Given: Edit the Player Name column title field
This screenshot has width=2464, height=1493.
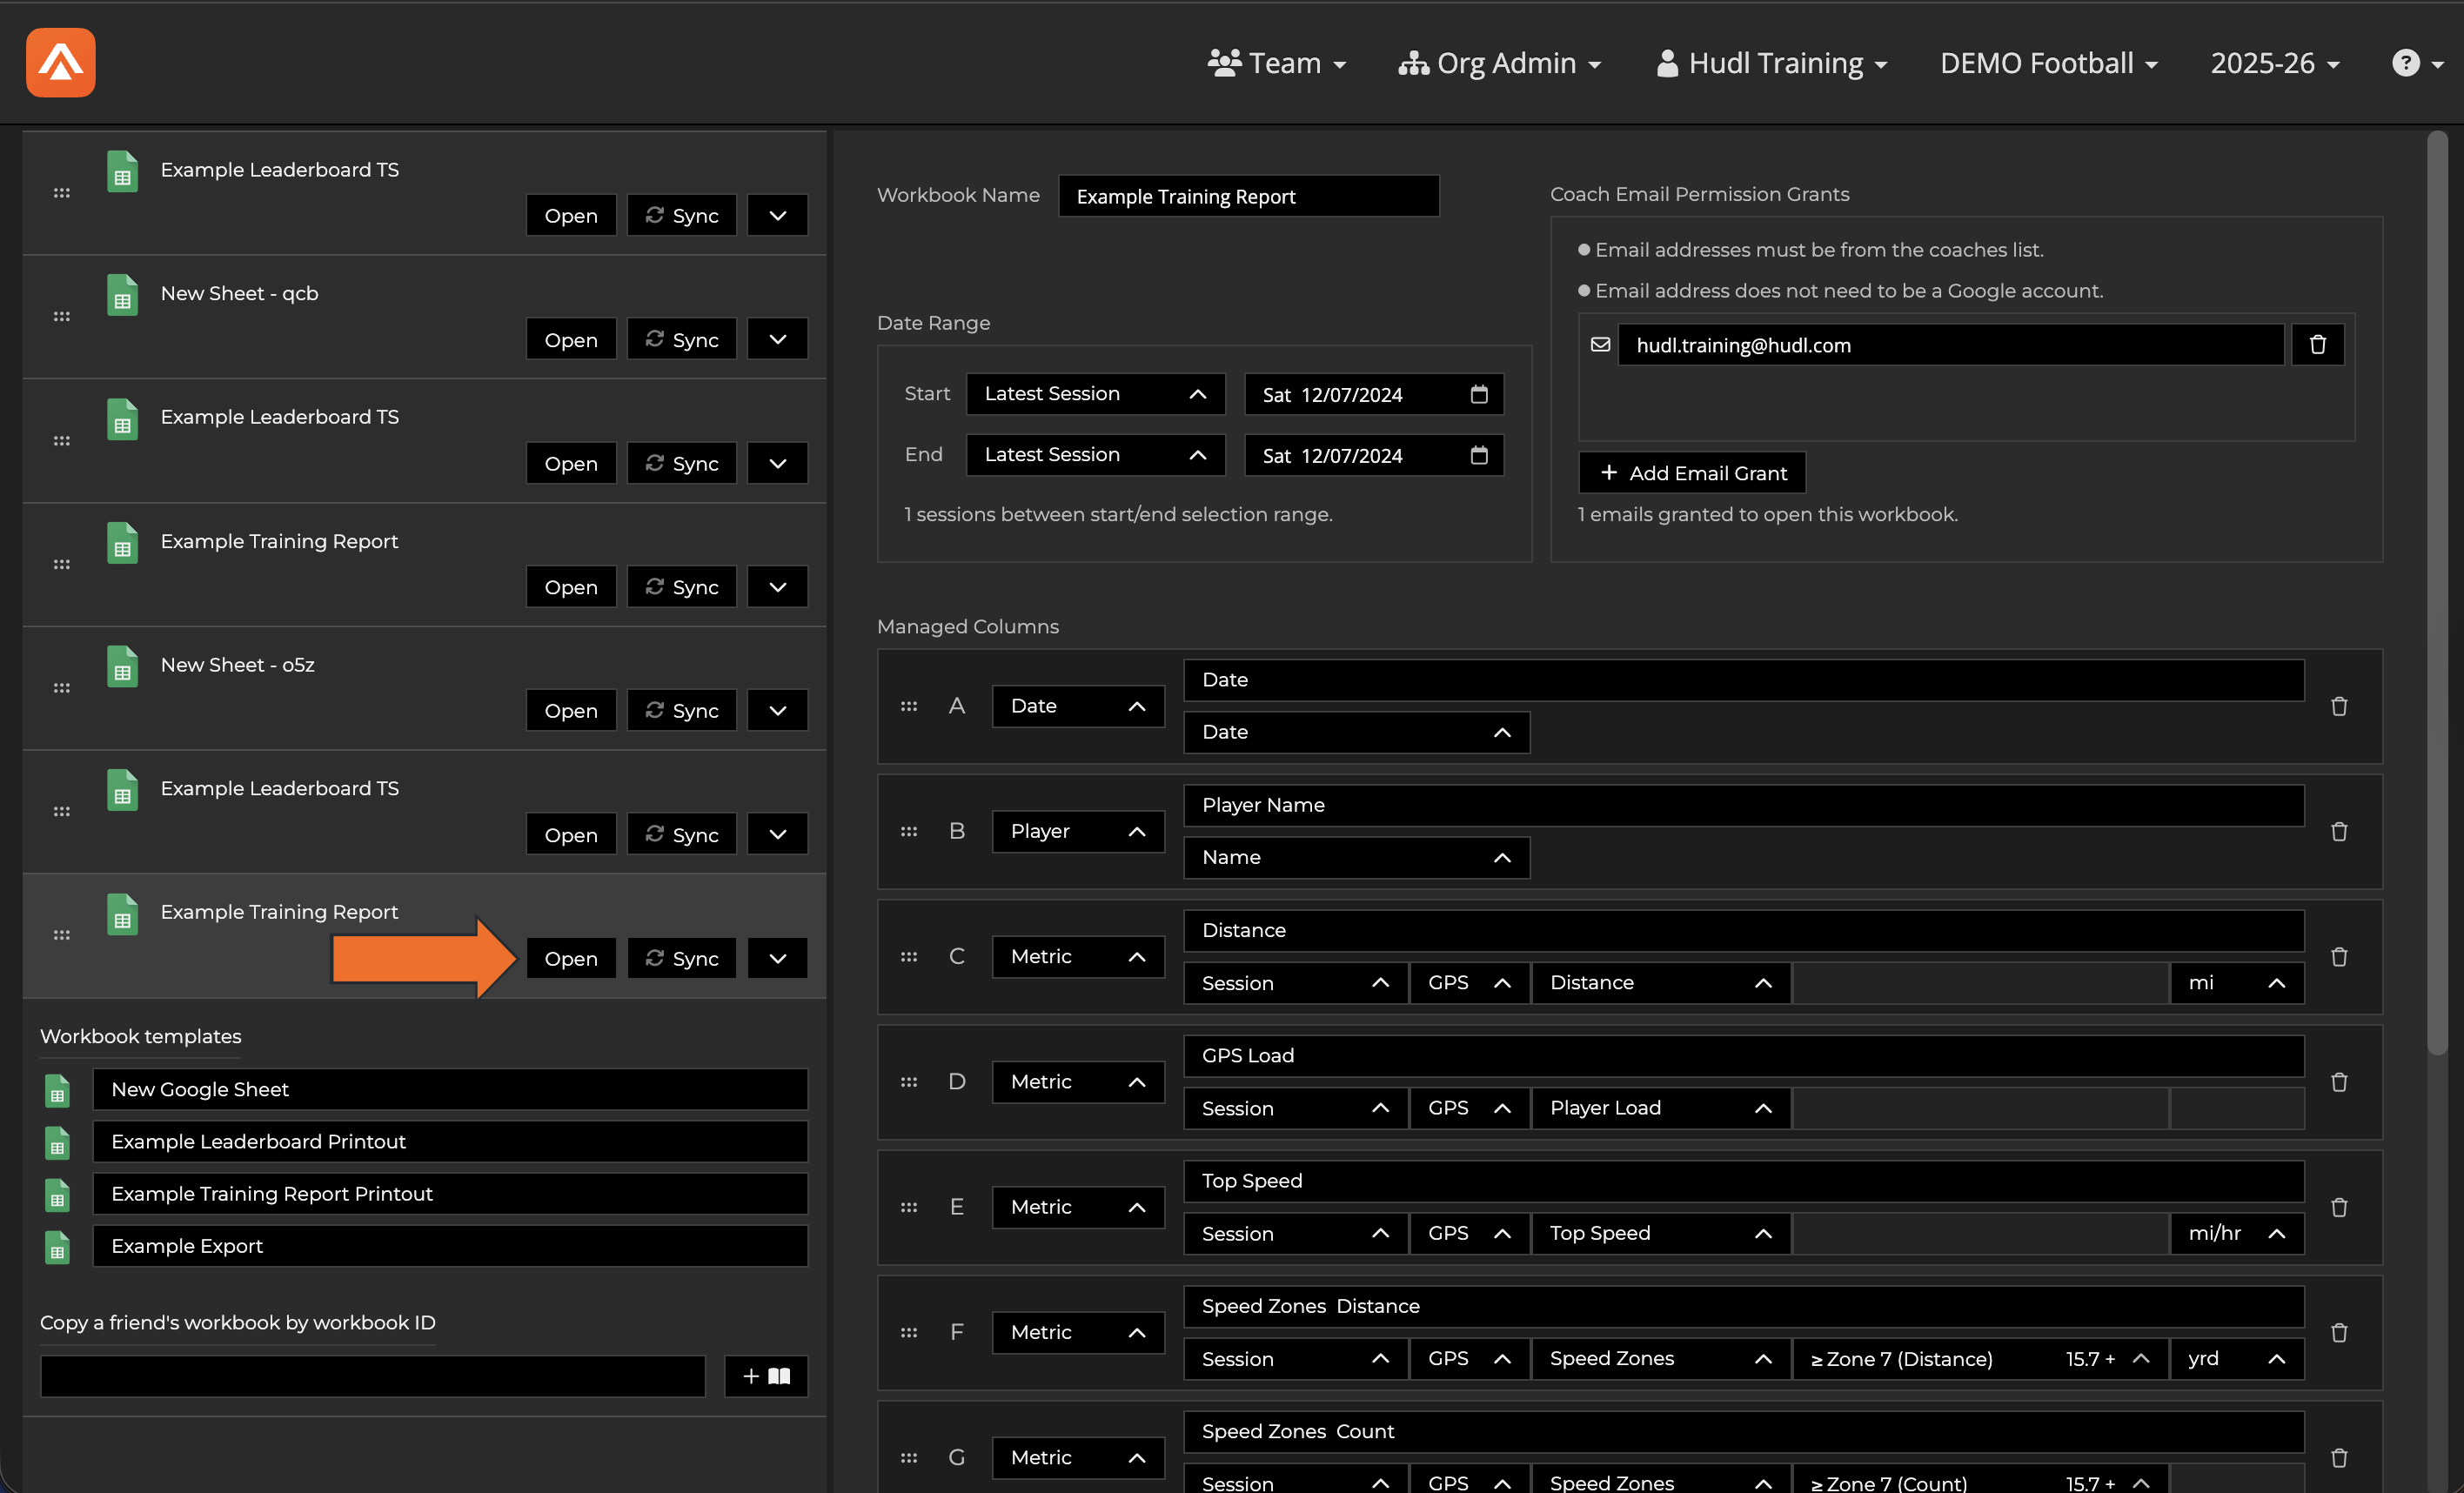Looking at the screenshot, I should (1744, 805).
